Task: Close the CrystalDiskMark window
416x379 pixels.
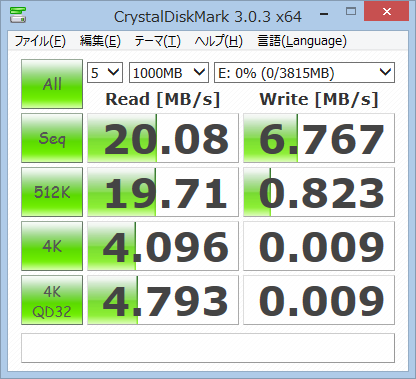Action: [x=387, y=12]
